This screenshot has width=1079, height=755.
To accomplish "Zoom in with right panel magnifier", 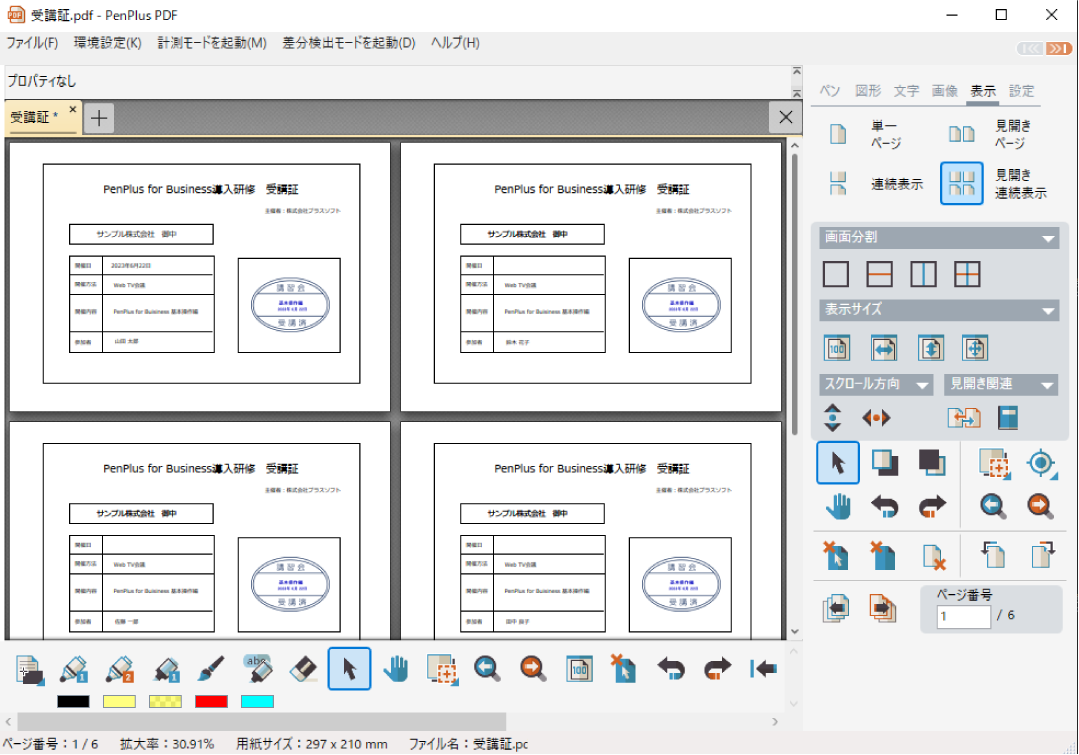I will tap(1040, 507).
